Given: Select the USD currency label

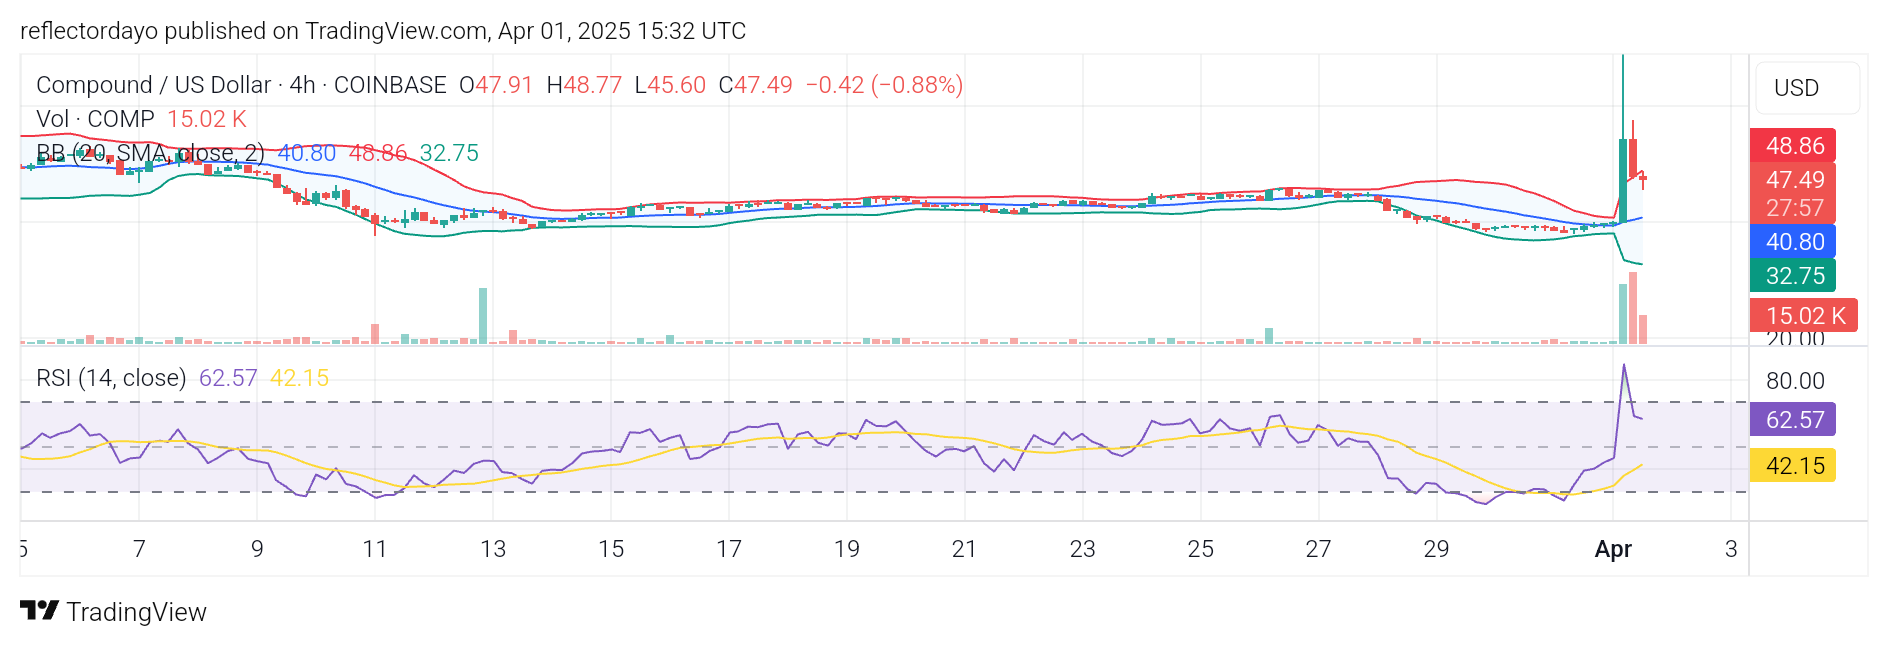Looking at the screenshot, I should [1796, 88].
